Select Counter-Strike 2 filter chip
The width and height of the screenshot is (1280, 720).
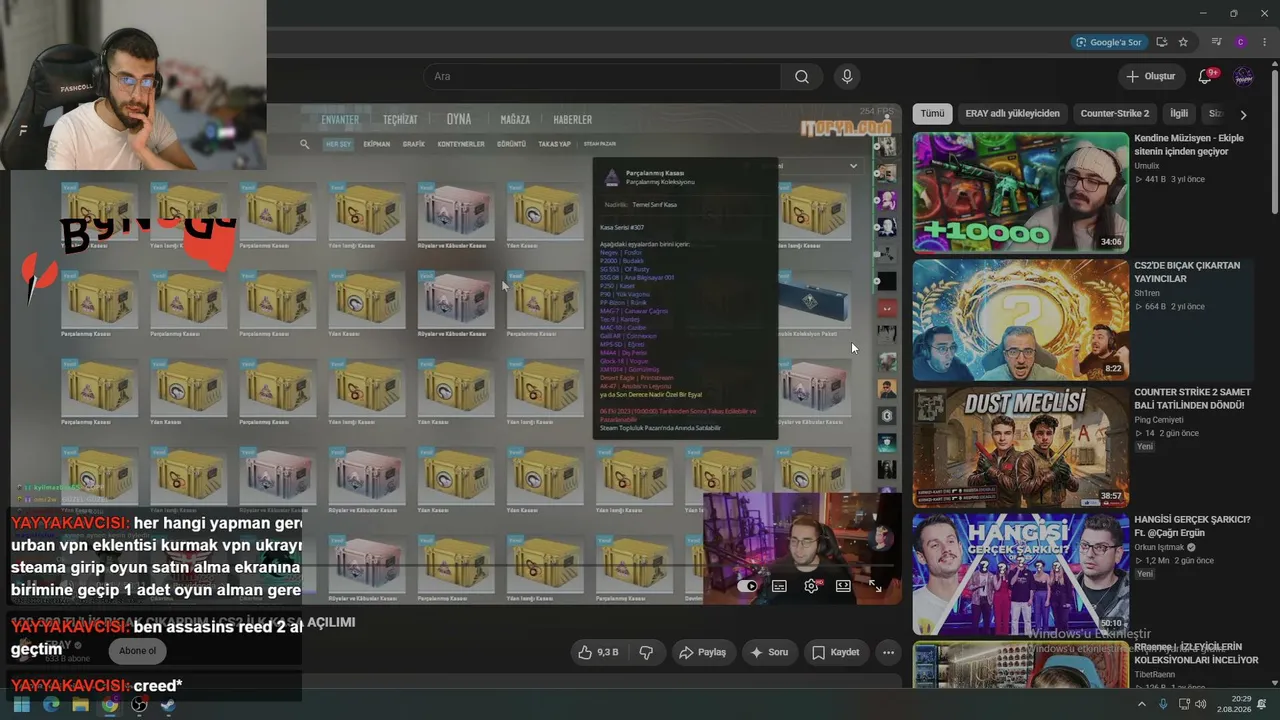tap(1115, 114)
